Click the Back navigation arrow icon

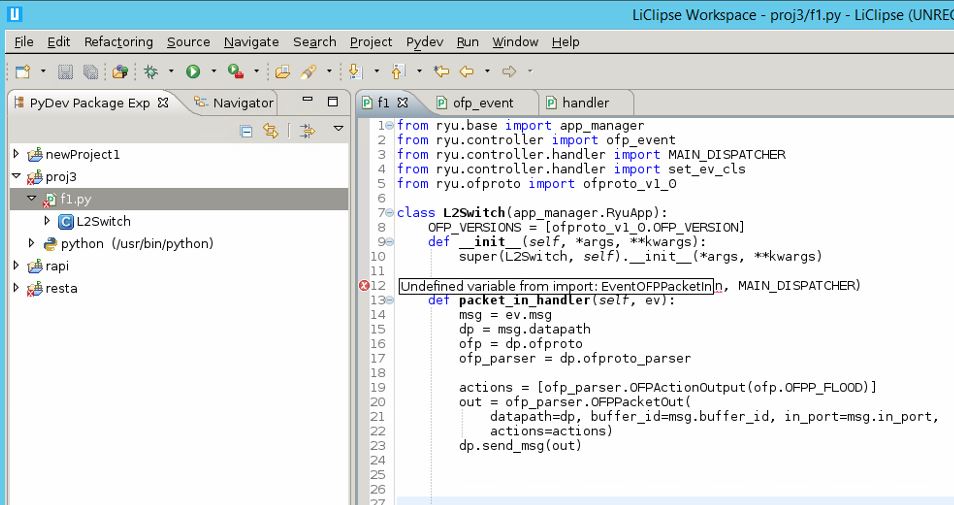click(467, 72)
